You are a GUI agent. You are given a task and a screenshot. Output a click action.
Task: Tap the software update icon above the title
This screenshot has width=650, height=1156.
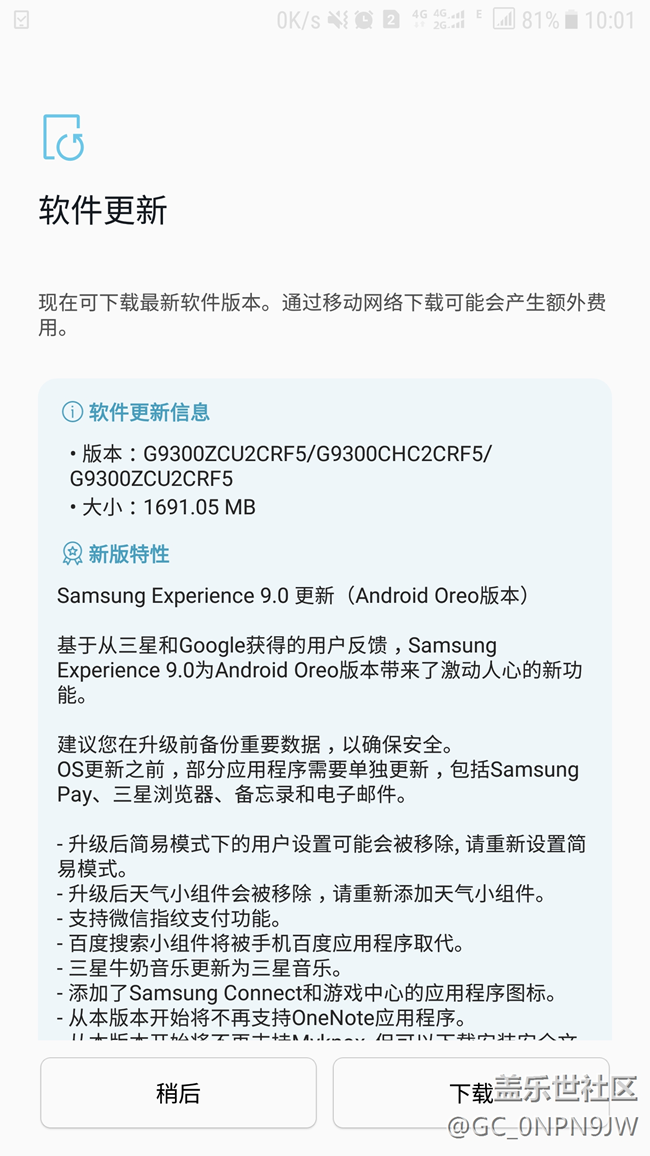[x=63, y=136]
